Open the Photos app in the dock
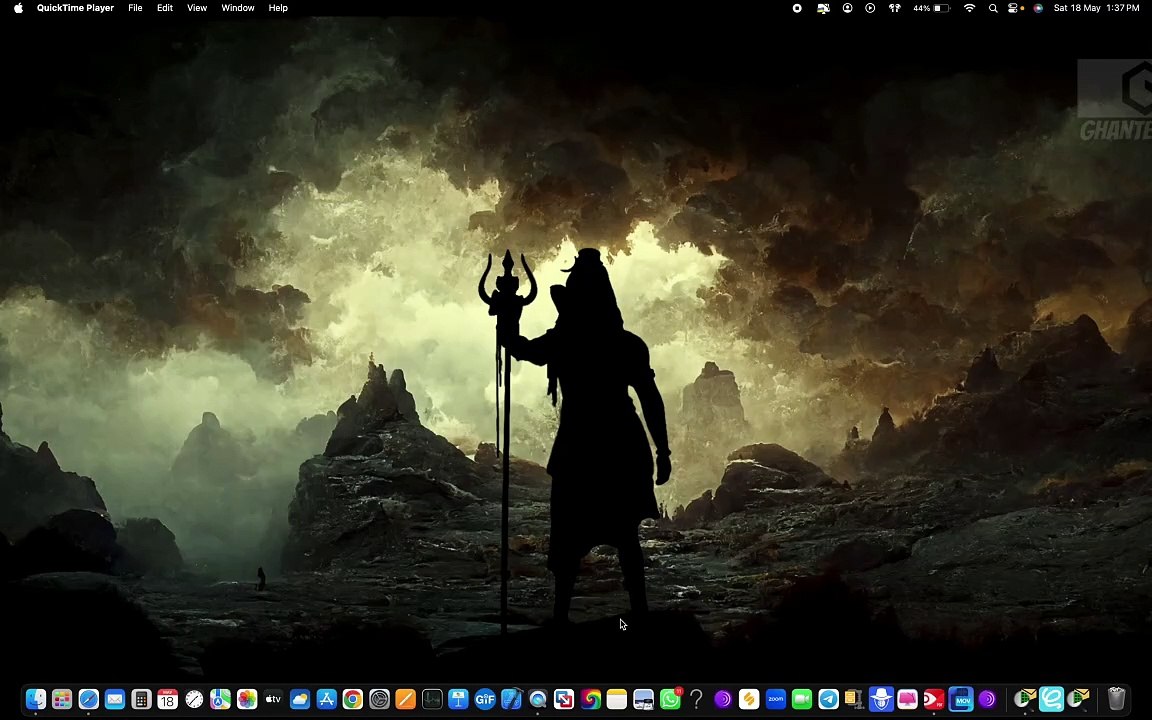The width and height of the screenshot is (1152, 720). (x=247, y=699)
